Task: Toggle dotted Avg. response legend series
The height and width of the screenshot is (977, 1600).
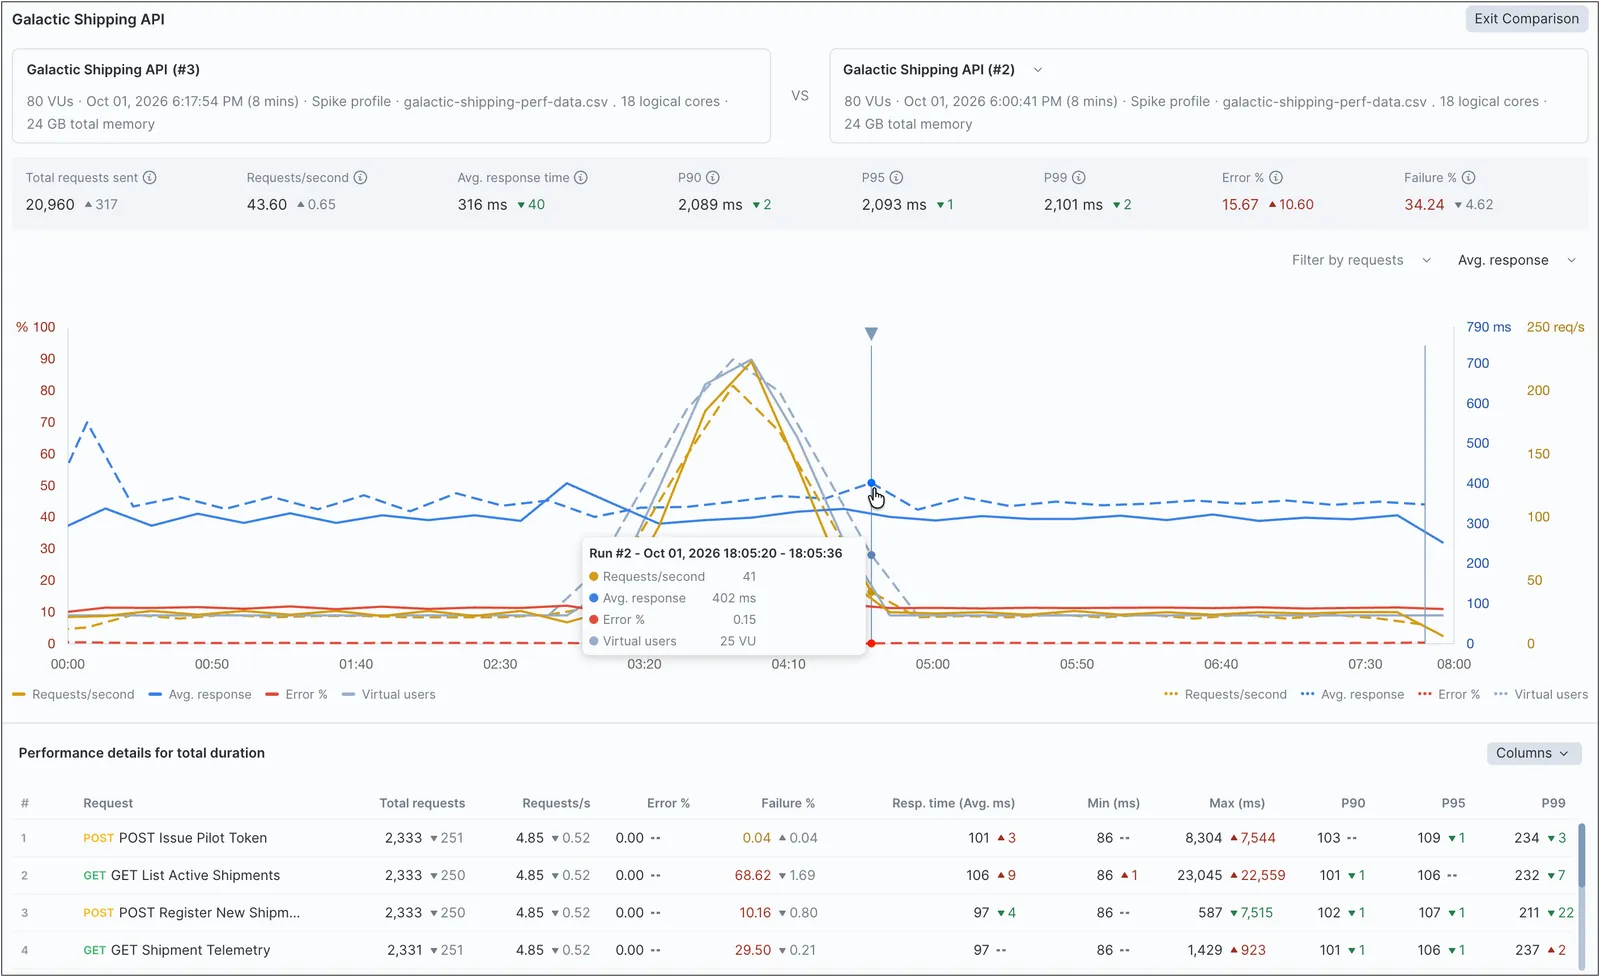Action: [1352, 695]
